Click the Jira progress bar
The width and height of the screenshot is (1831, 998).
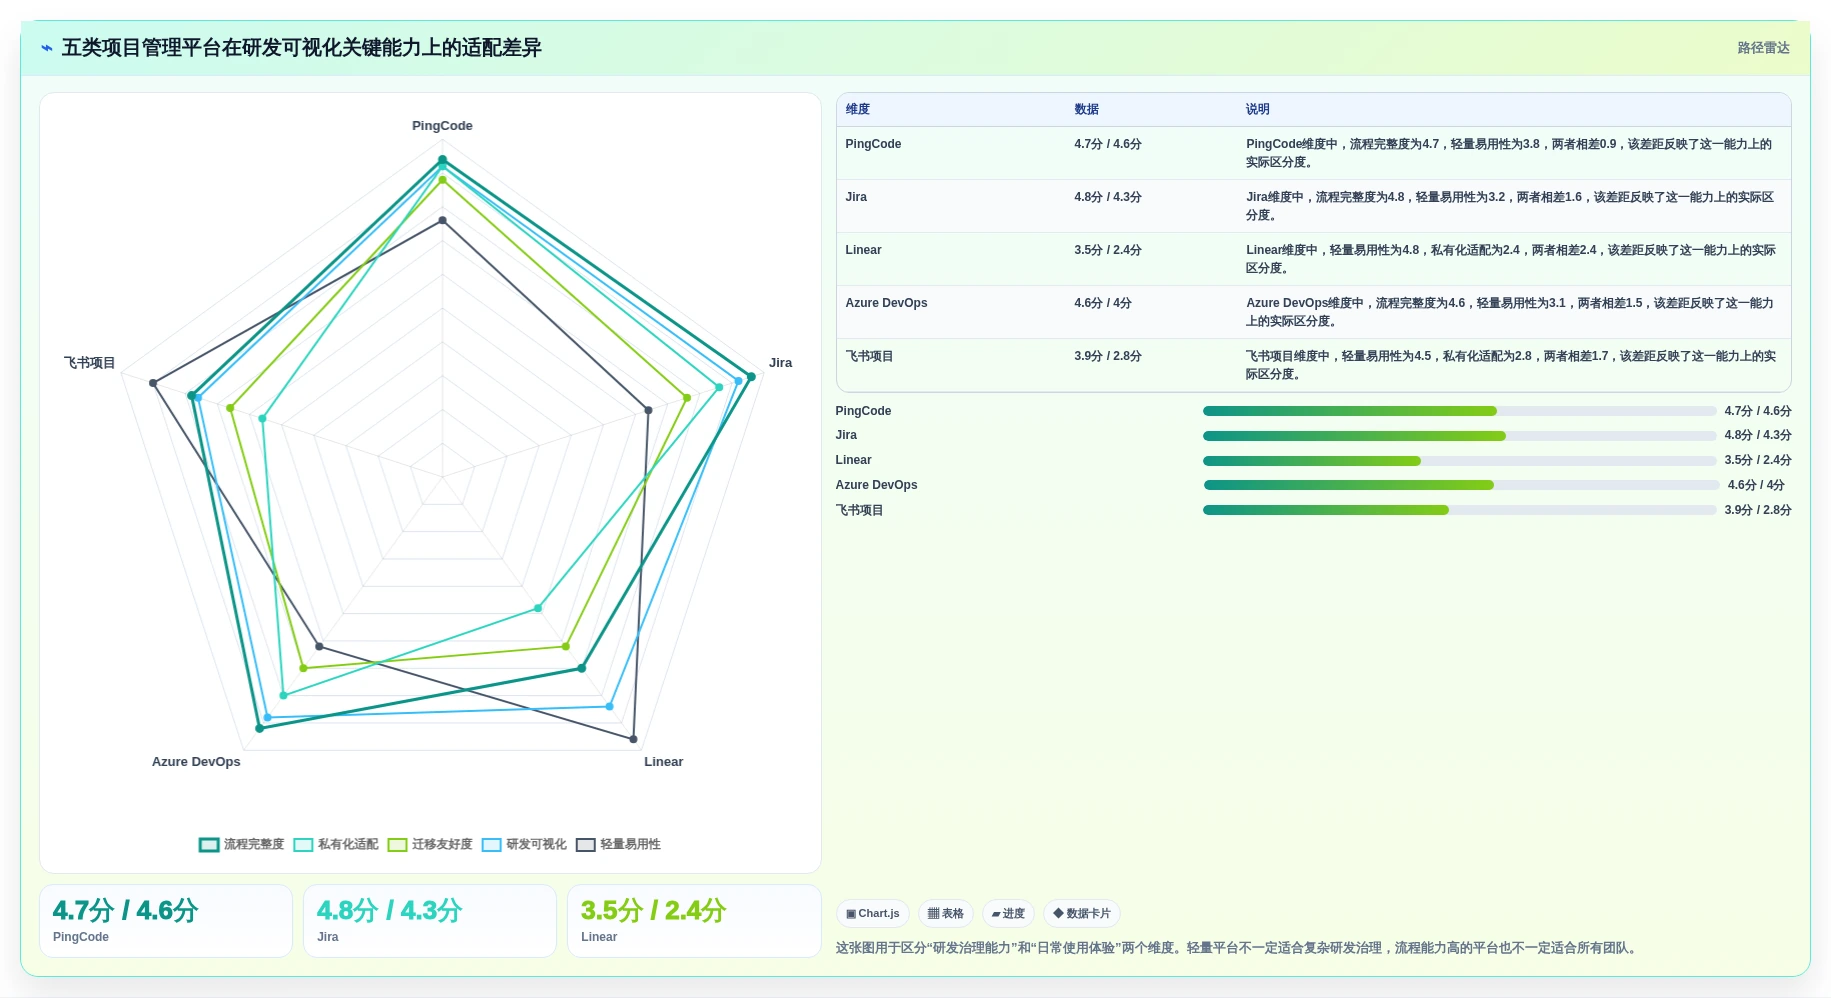pos(1459,436)
